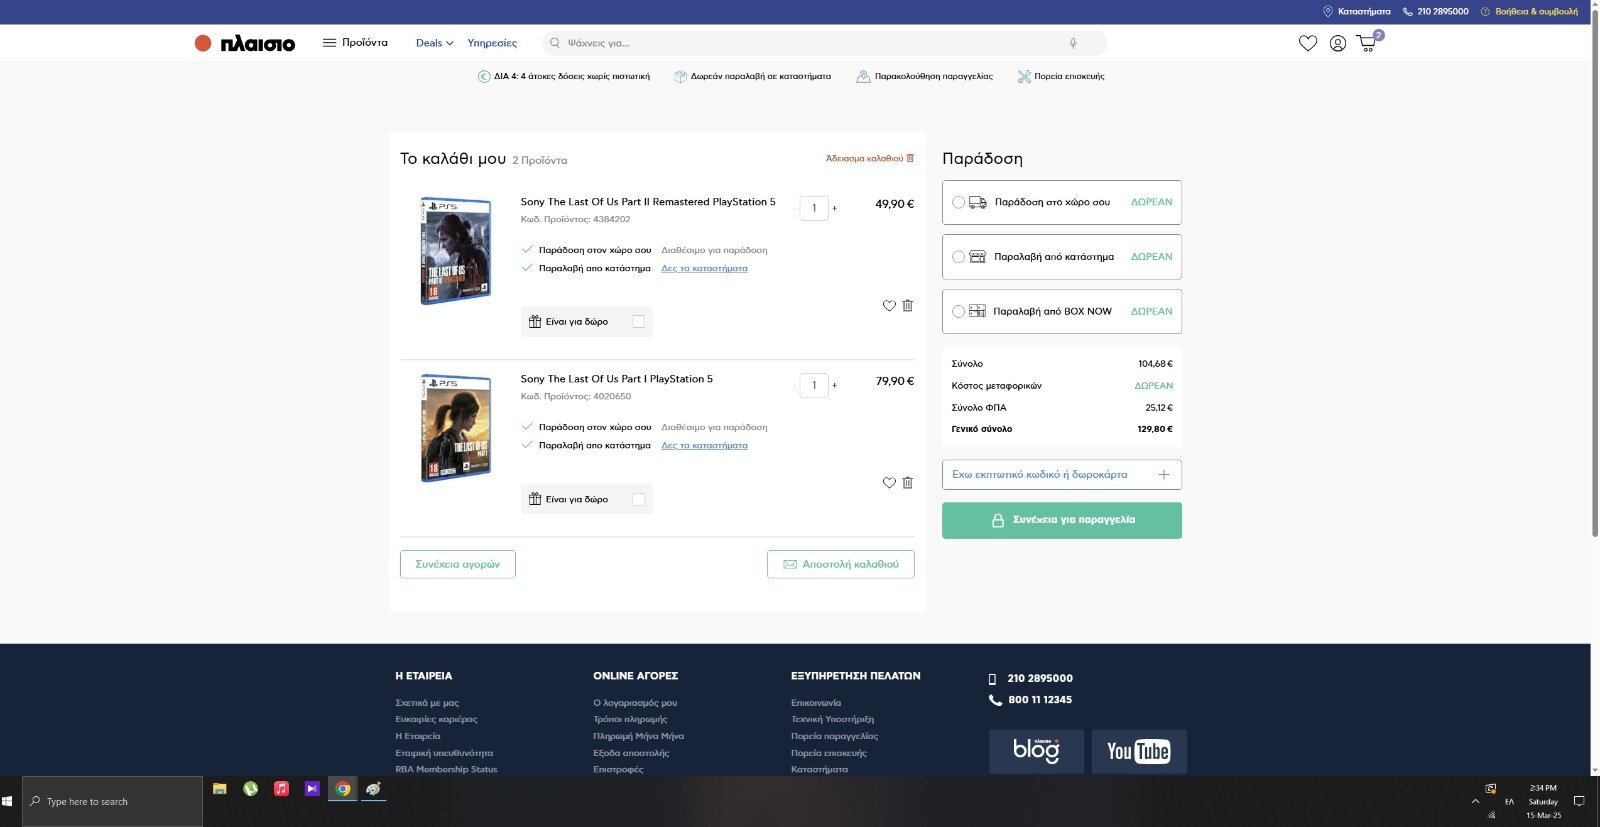Viewport: 1600px width, 827px height.
Task: Open Βοήθεια & συμβουλή in top bar
Action: pyautogui.click(x=1529, y=12)
